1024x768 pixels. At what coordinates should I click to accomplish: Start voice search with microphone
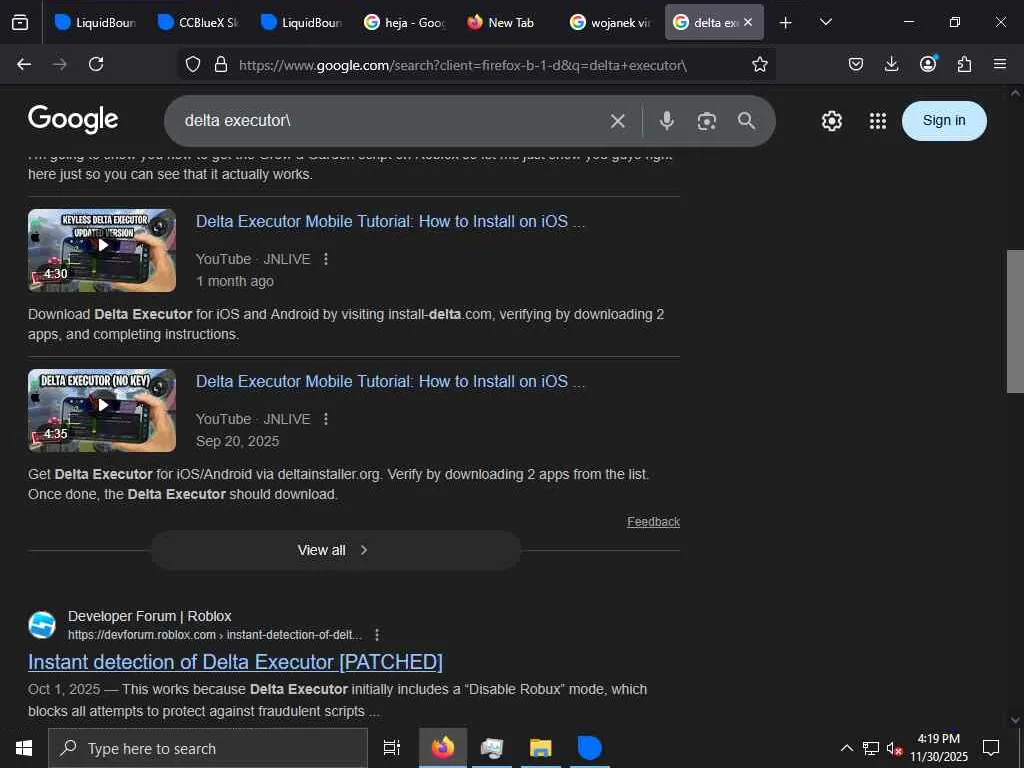pyautogui.click(x=667, y=121)
